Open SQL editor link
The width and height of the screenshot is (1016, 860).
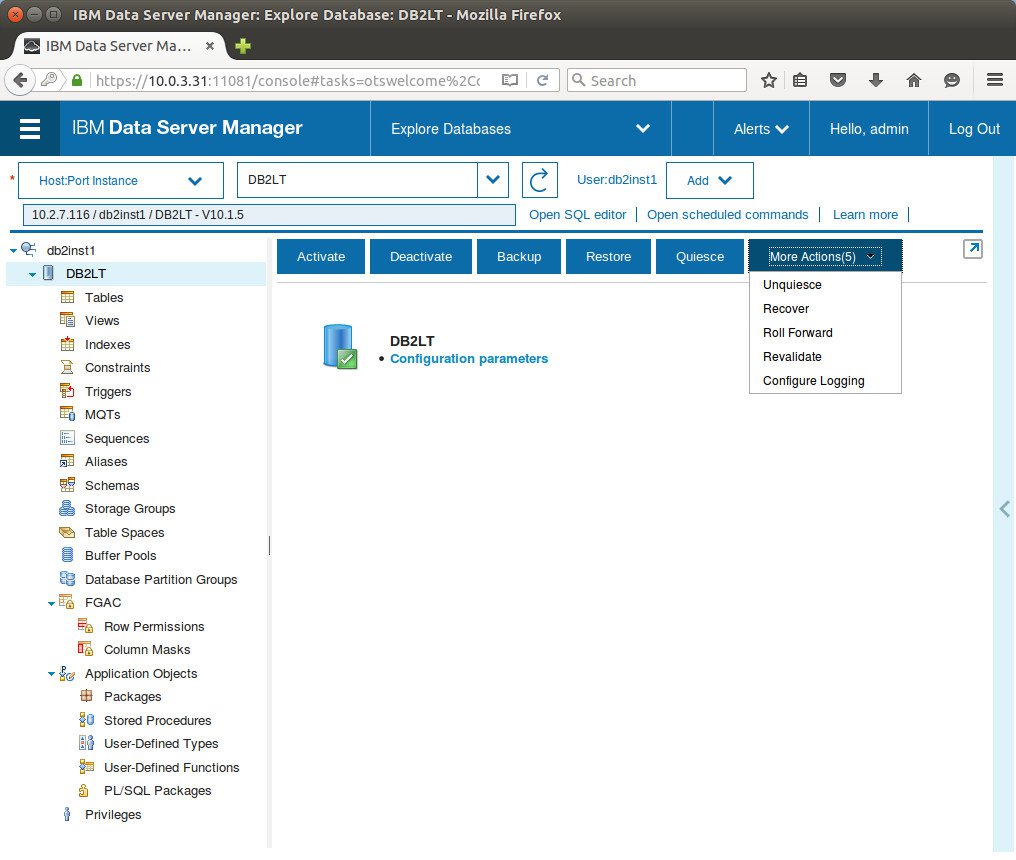pos(577,215)
